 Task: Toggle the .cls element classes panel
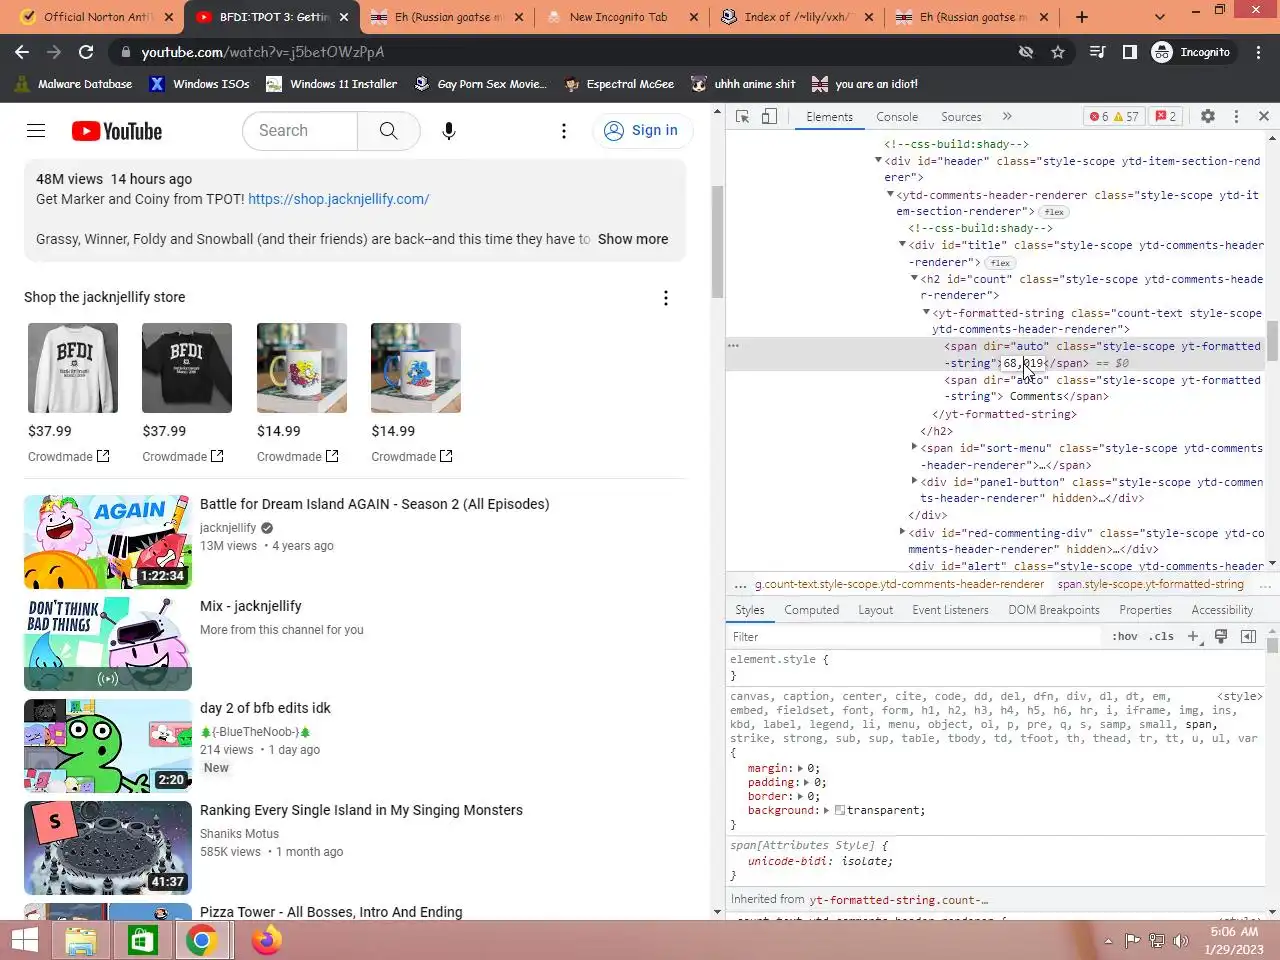[x=1161, y=637]
